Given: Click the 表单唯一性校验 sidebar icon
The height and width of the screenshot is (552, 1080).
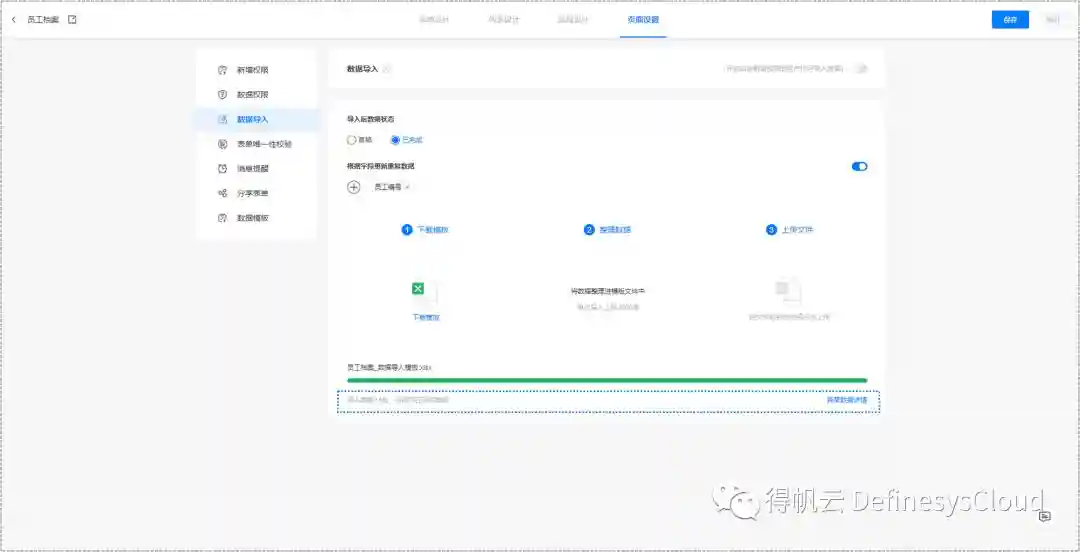Looking at the screenshot, I should (223, 144).
